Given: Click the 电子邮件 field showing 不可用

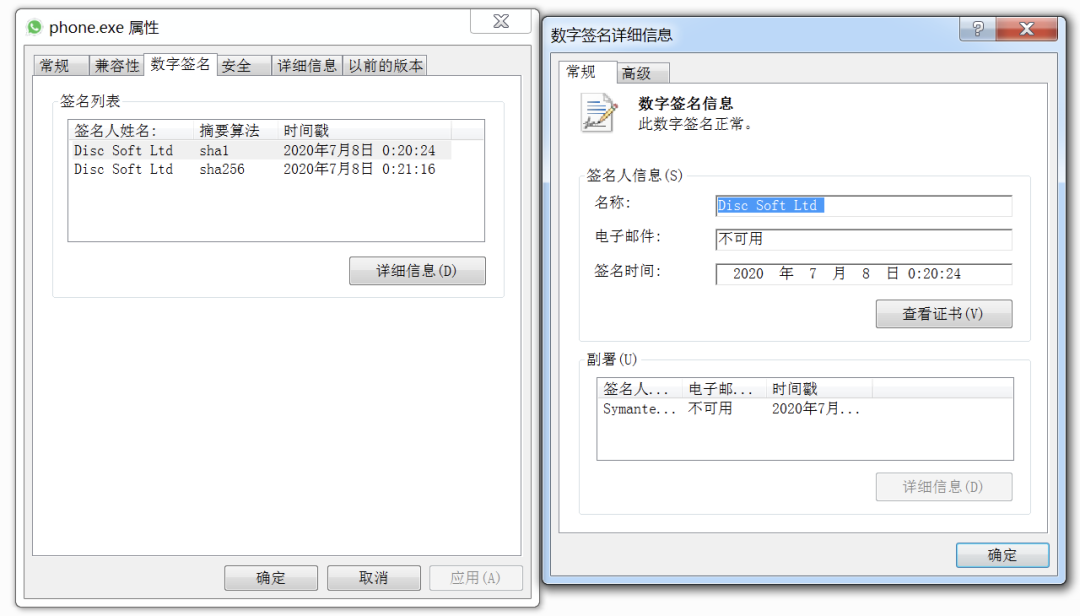Looking at the screenshot, I should [864, 239].
